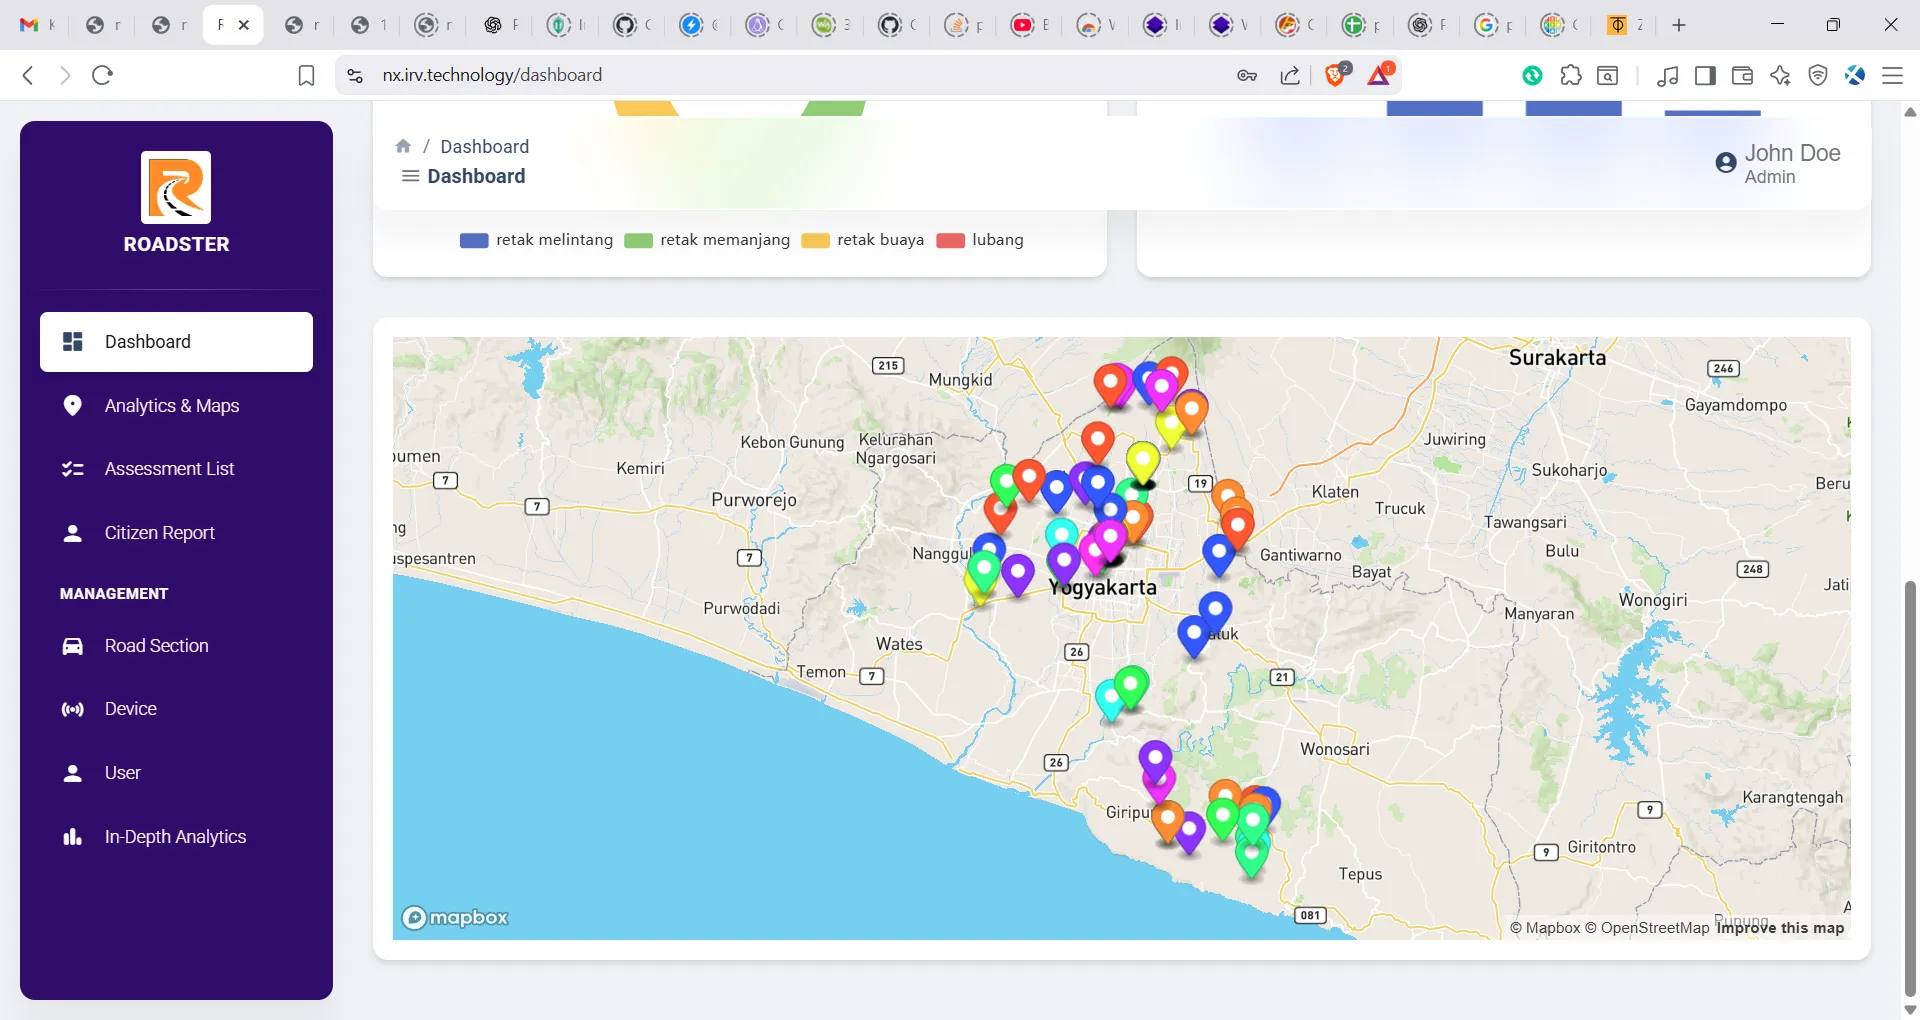Image resolution: width=1920 pixels, height=1020 pixels.
Task: Click the breadcrumb home icon
Action: [403, 146]
